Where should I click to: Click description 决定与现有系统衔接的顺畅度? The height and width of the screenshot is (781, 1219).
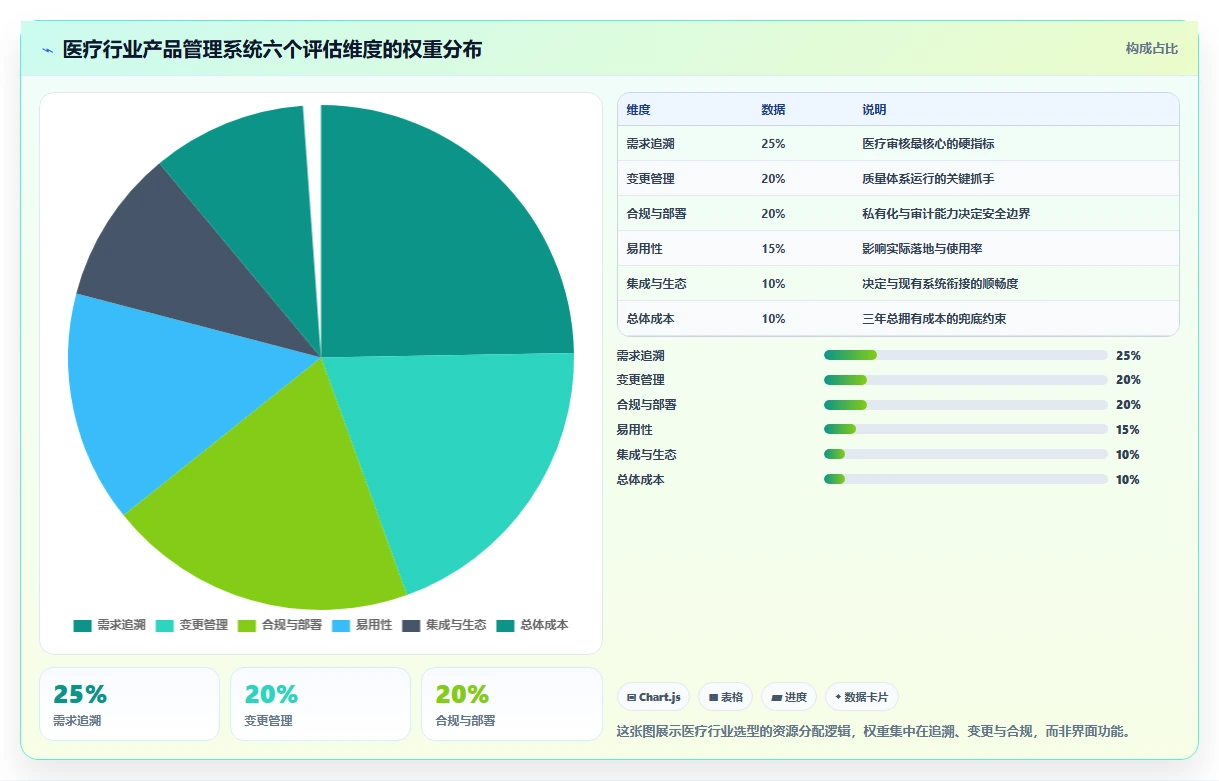[940, 284]
